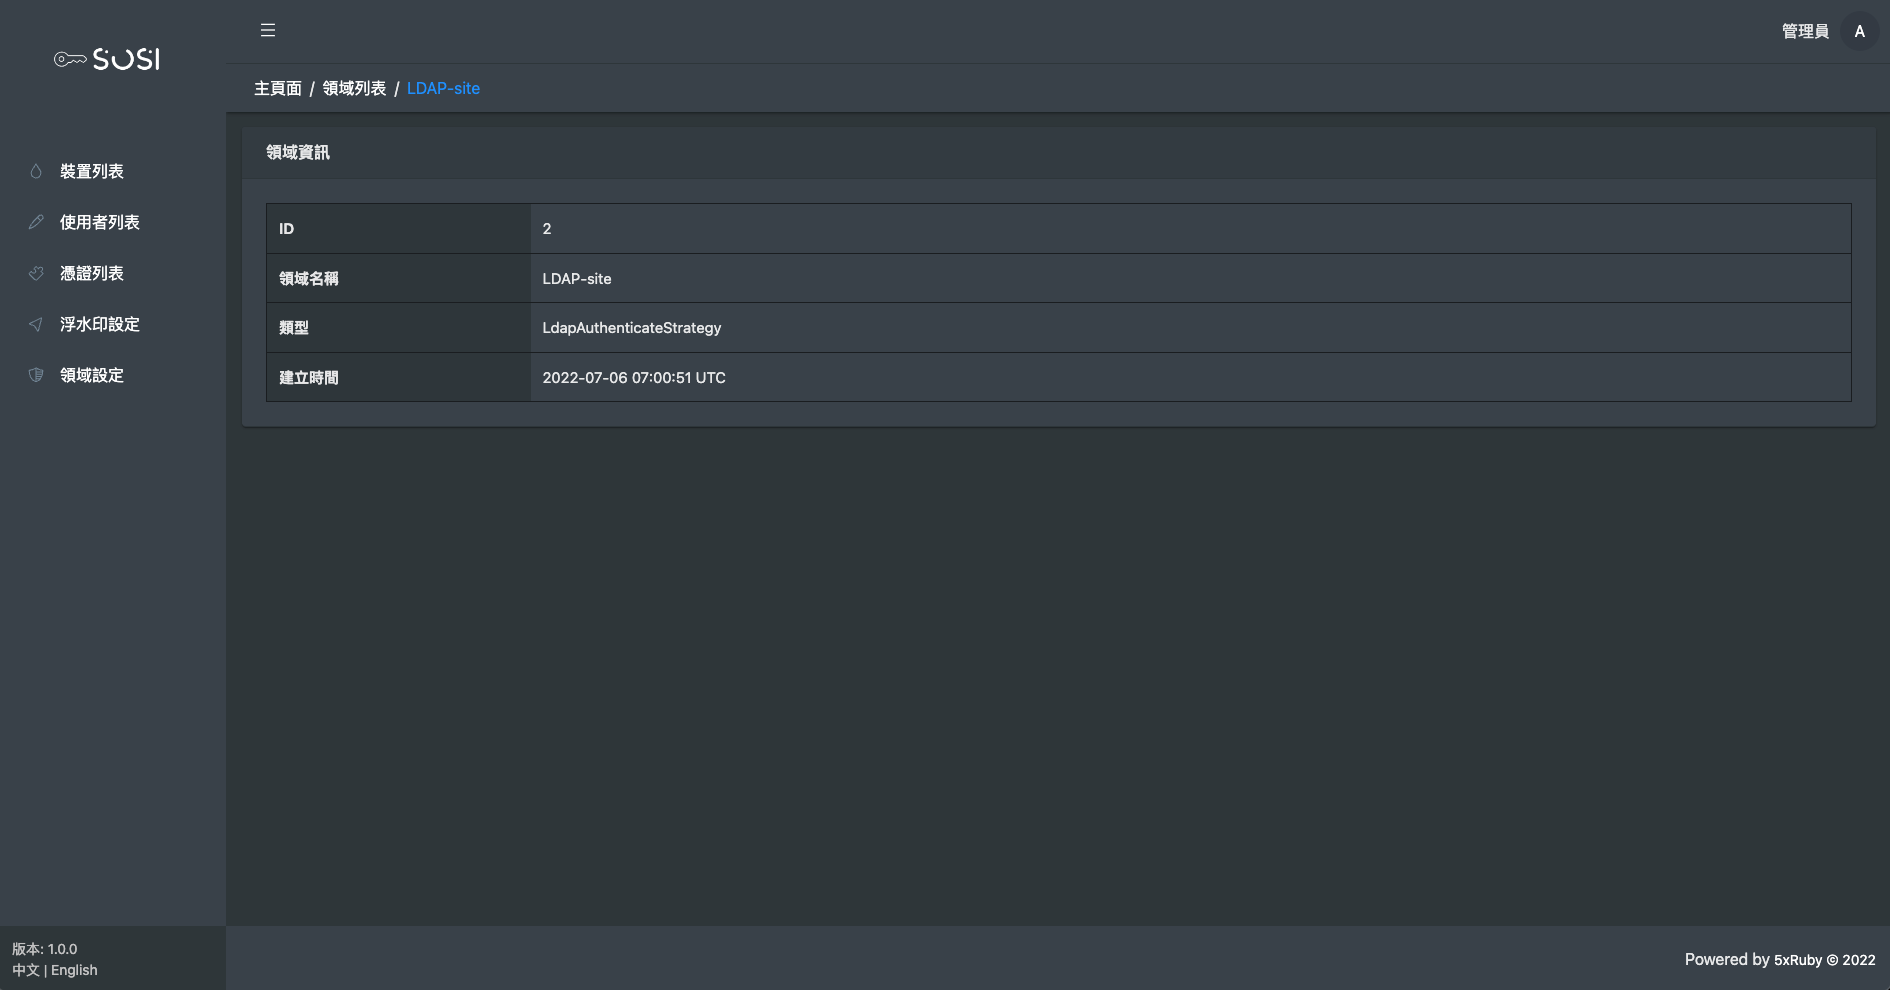Switch language to 中文 in footer

click(26, 970)
